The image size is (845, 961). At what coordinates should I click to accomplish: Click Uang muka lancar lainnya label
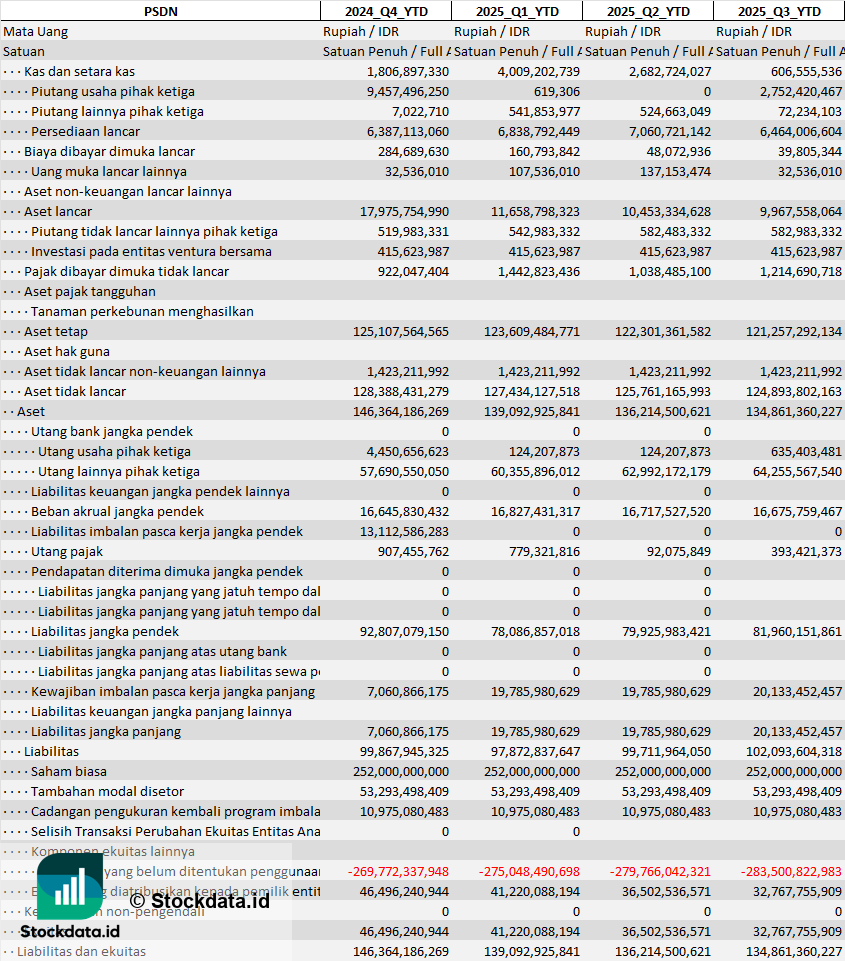pos(109,172)
